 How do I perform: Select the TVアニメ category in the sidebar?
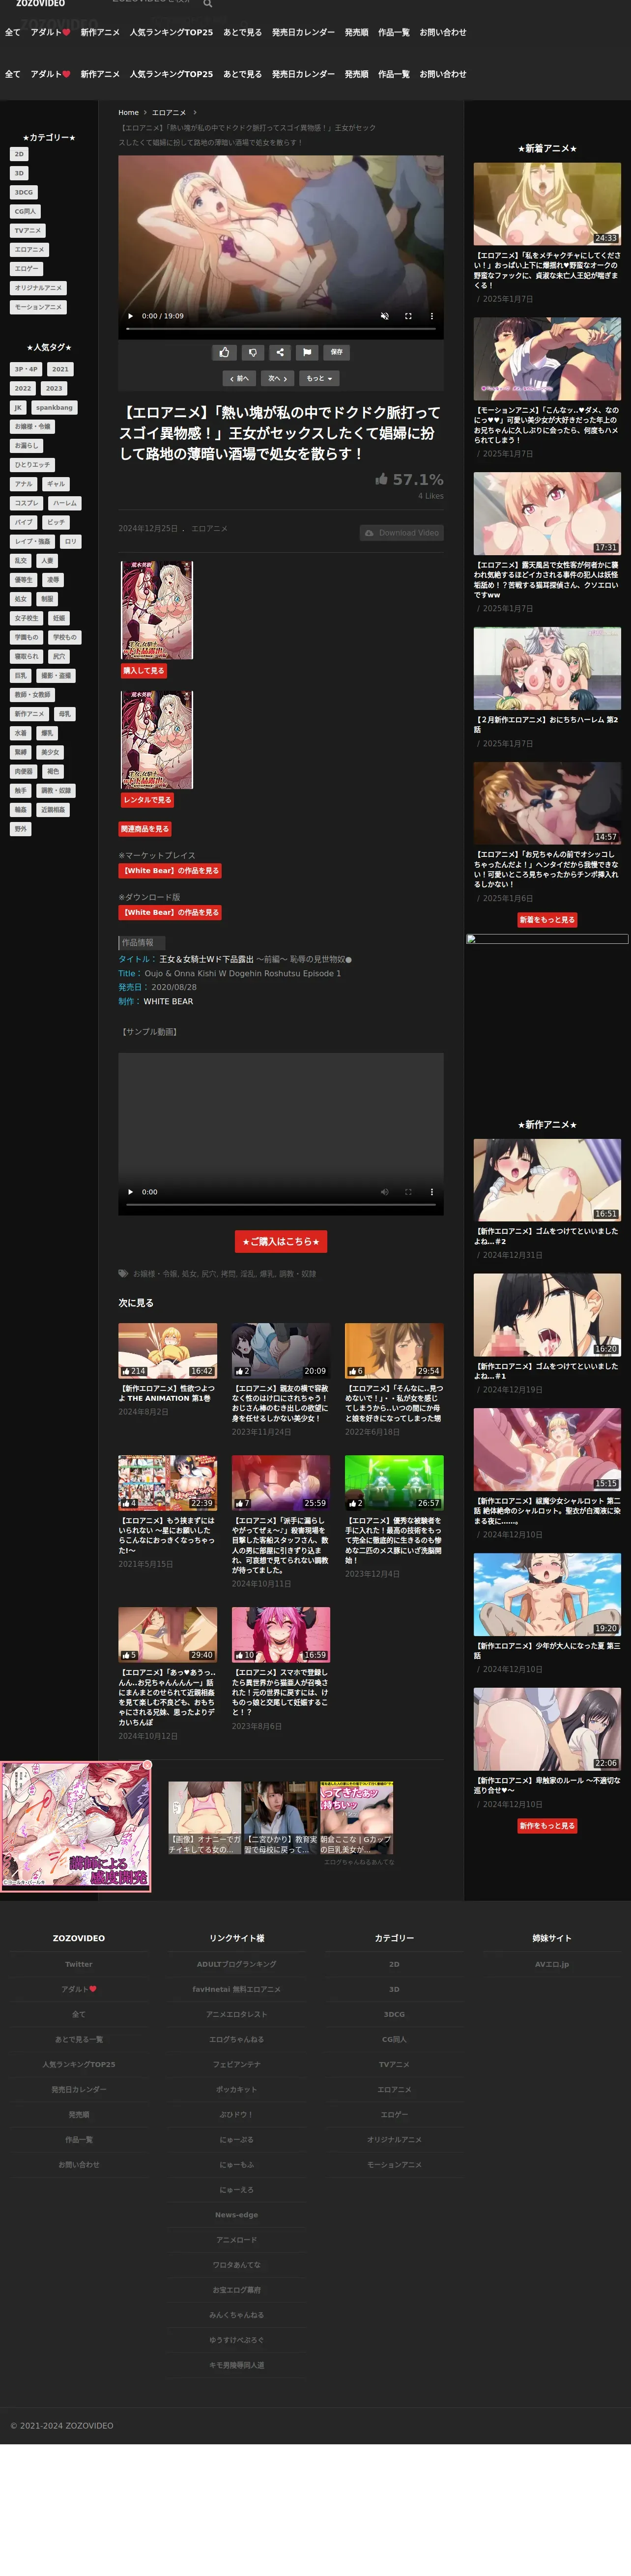[28, 231]
